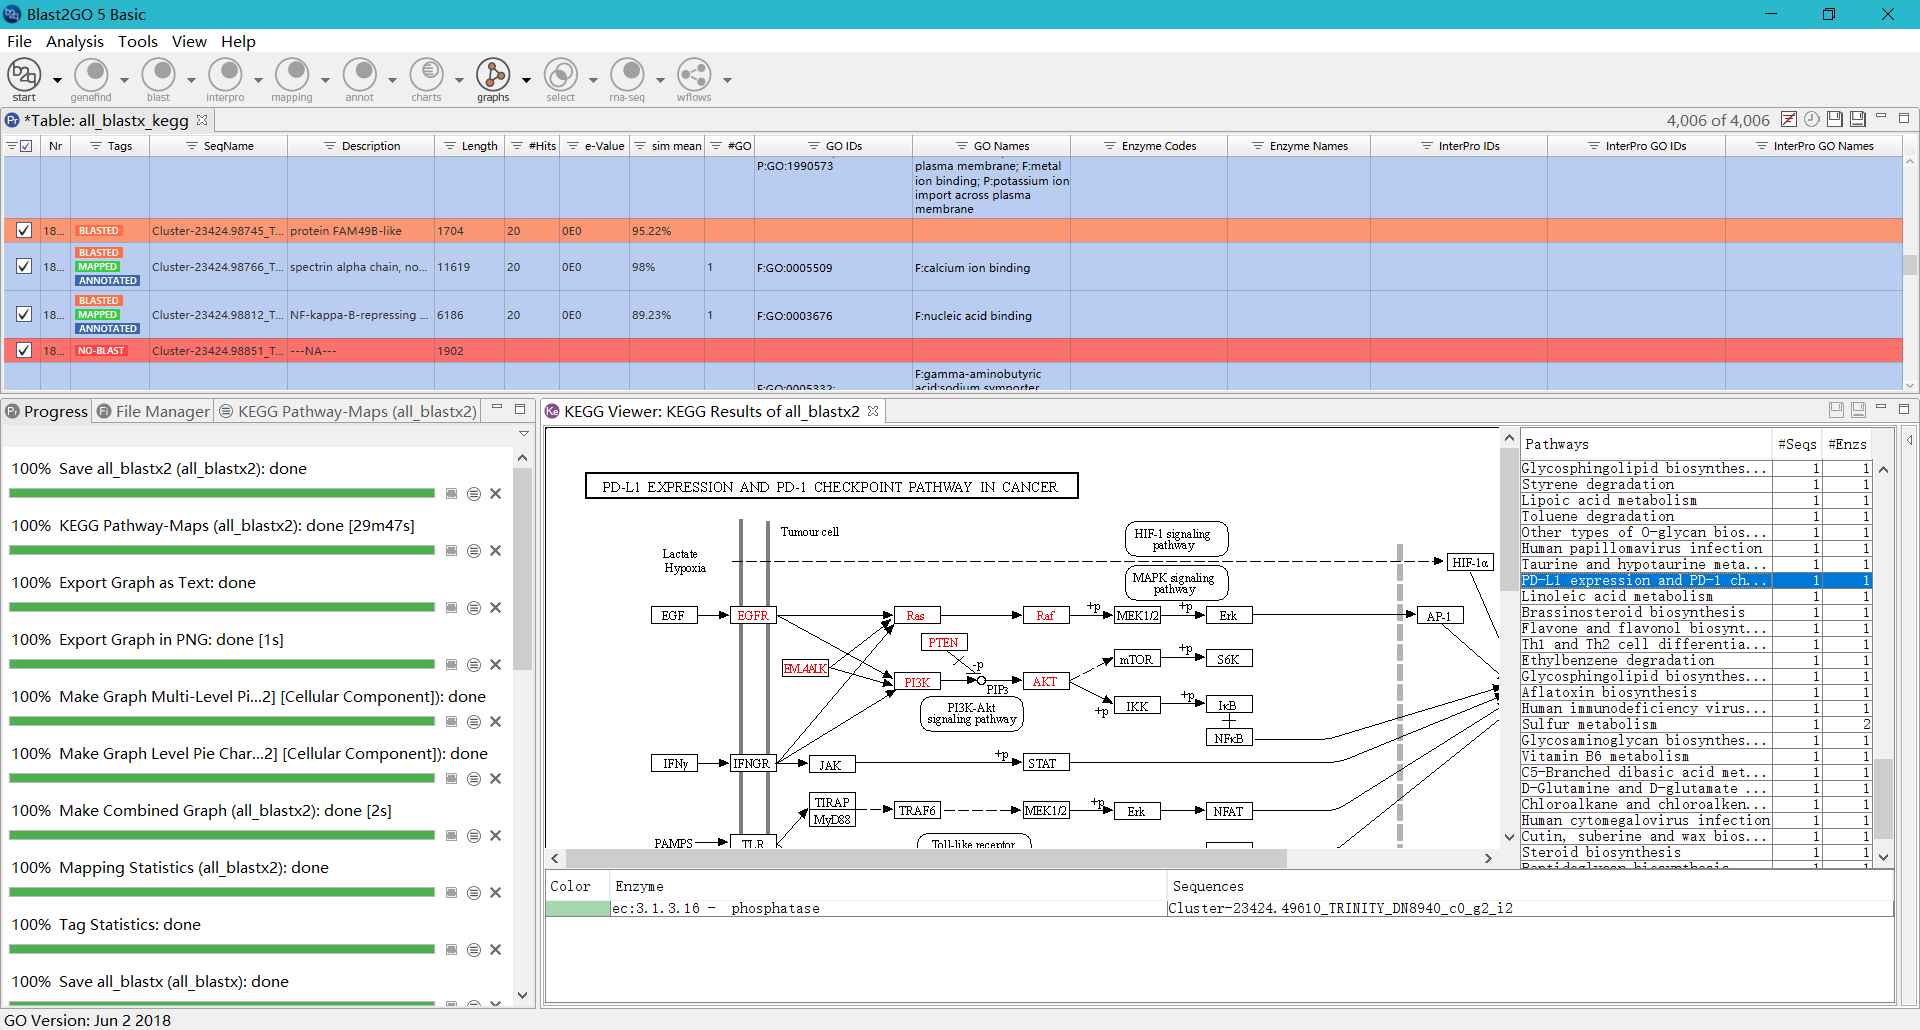Open dropdown arrow next to interpro

point(258,80)
